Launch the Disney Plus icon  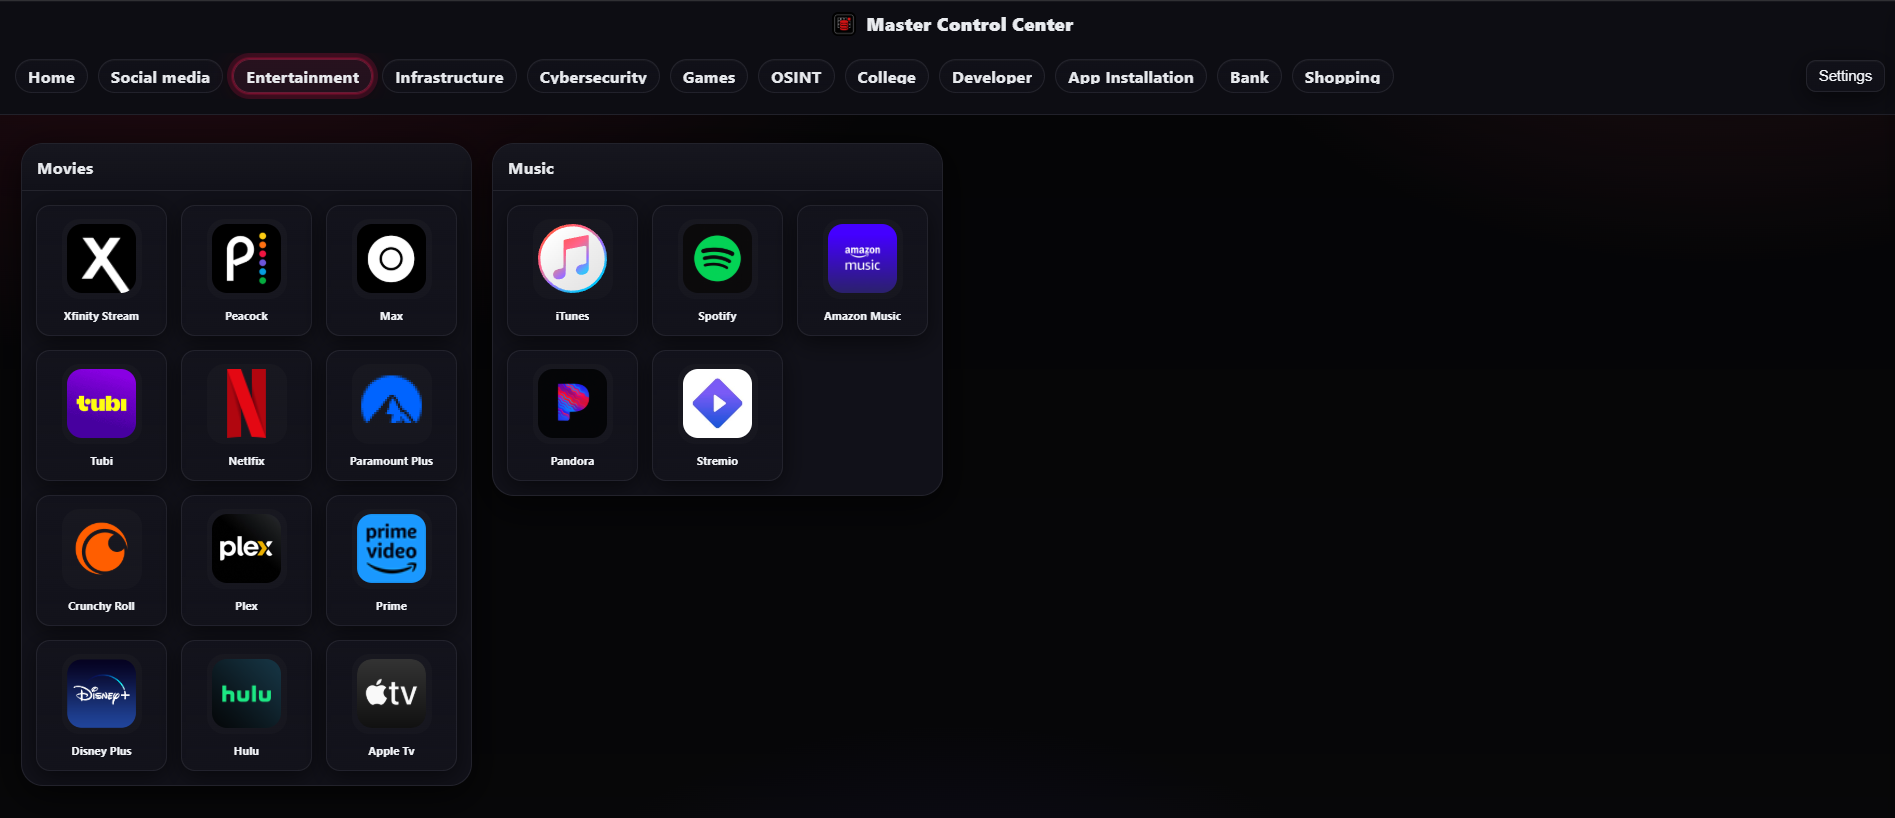click(x=101, y=694)
